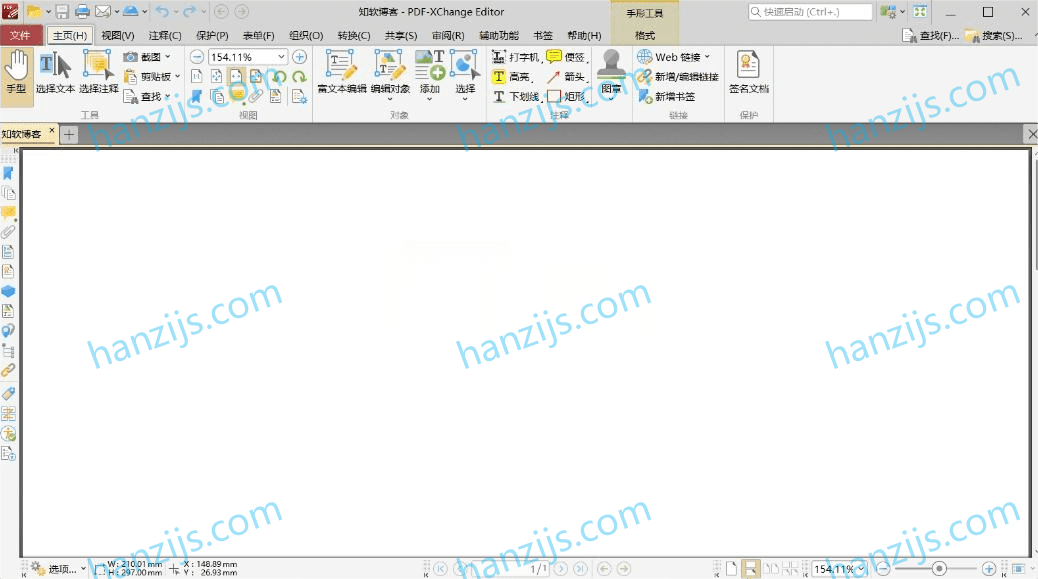
Task: Open status bar zoom 154.11% dropdown
Action: 861,568
